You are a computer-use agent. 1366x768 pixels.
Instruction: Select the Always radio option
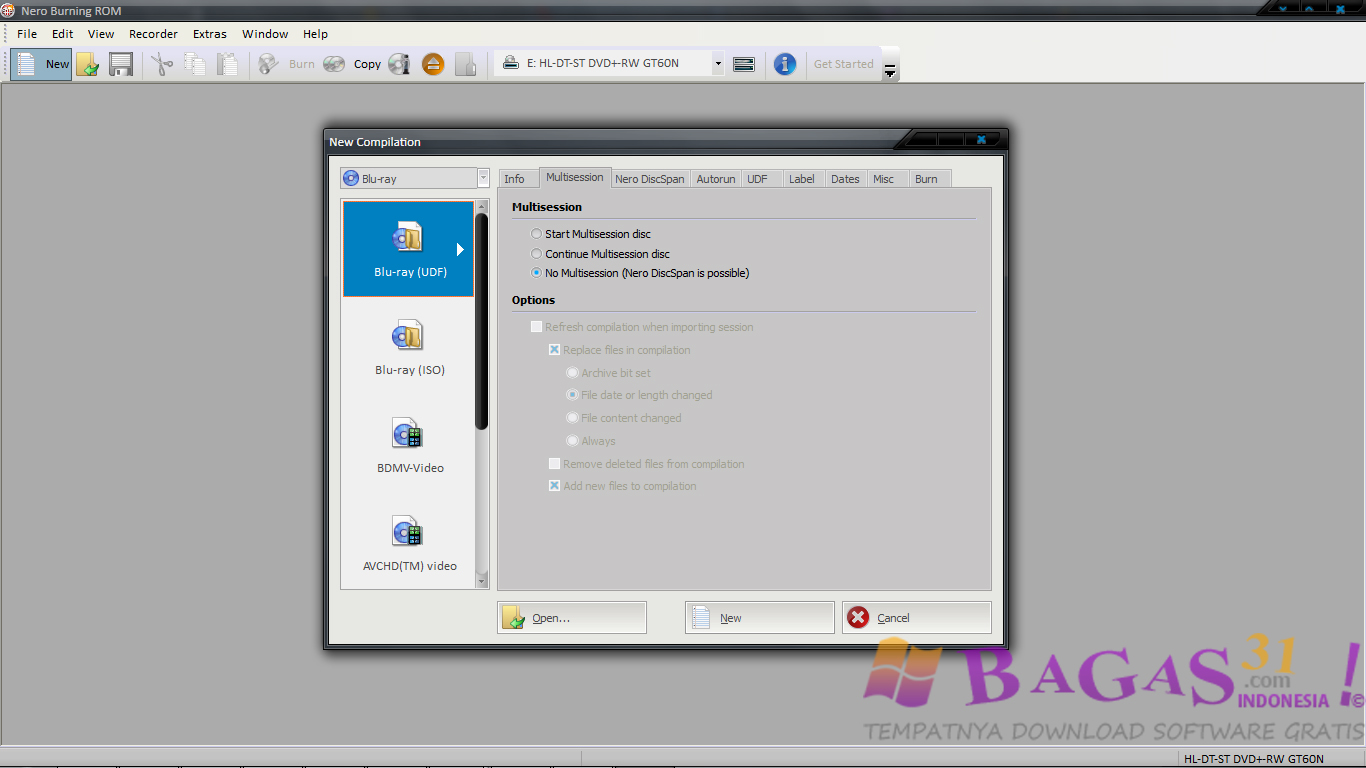coord(573,441)
